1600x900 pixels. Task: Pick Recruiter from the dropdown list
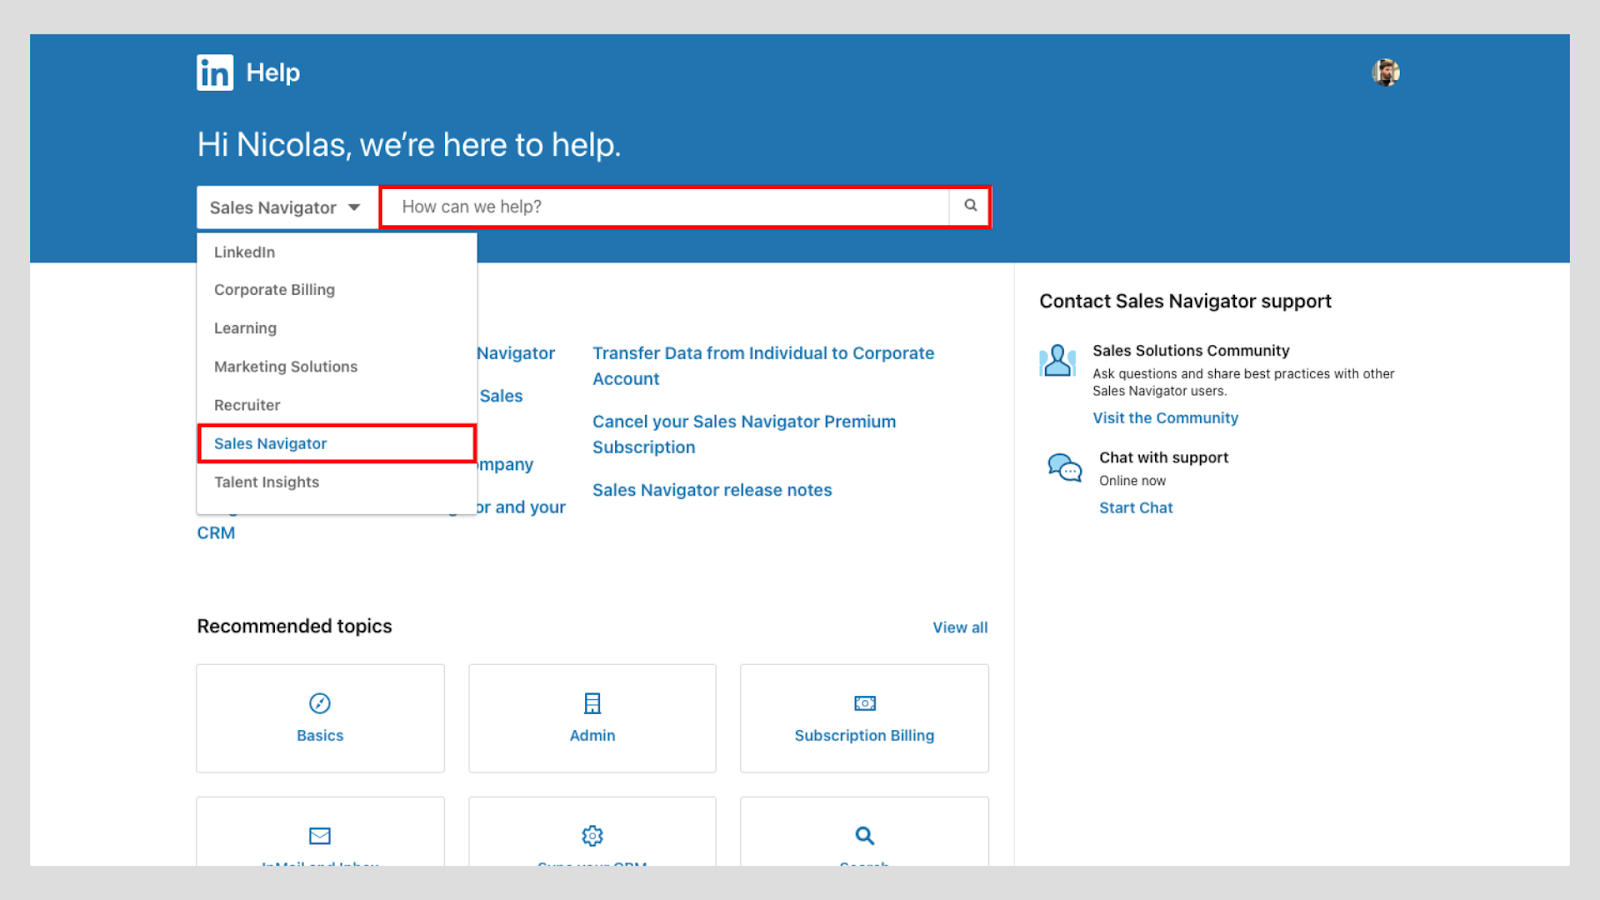click(337, 405)
